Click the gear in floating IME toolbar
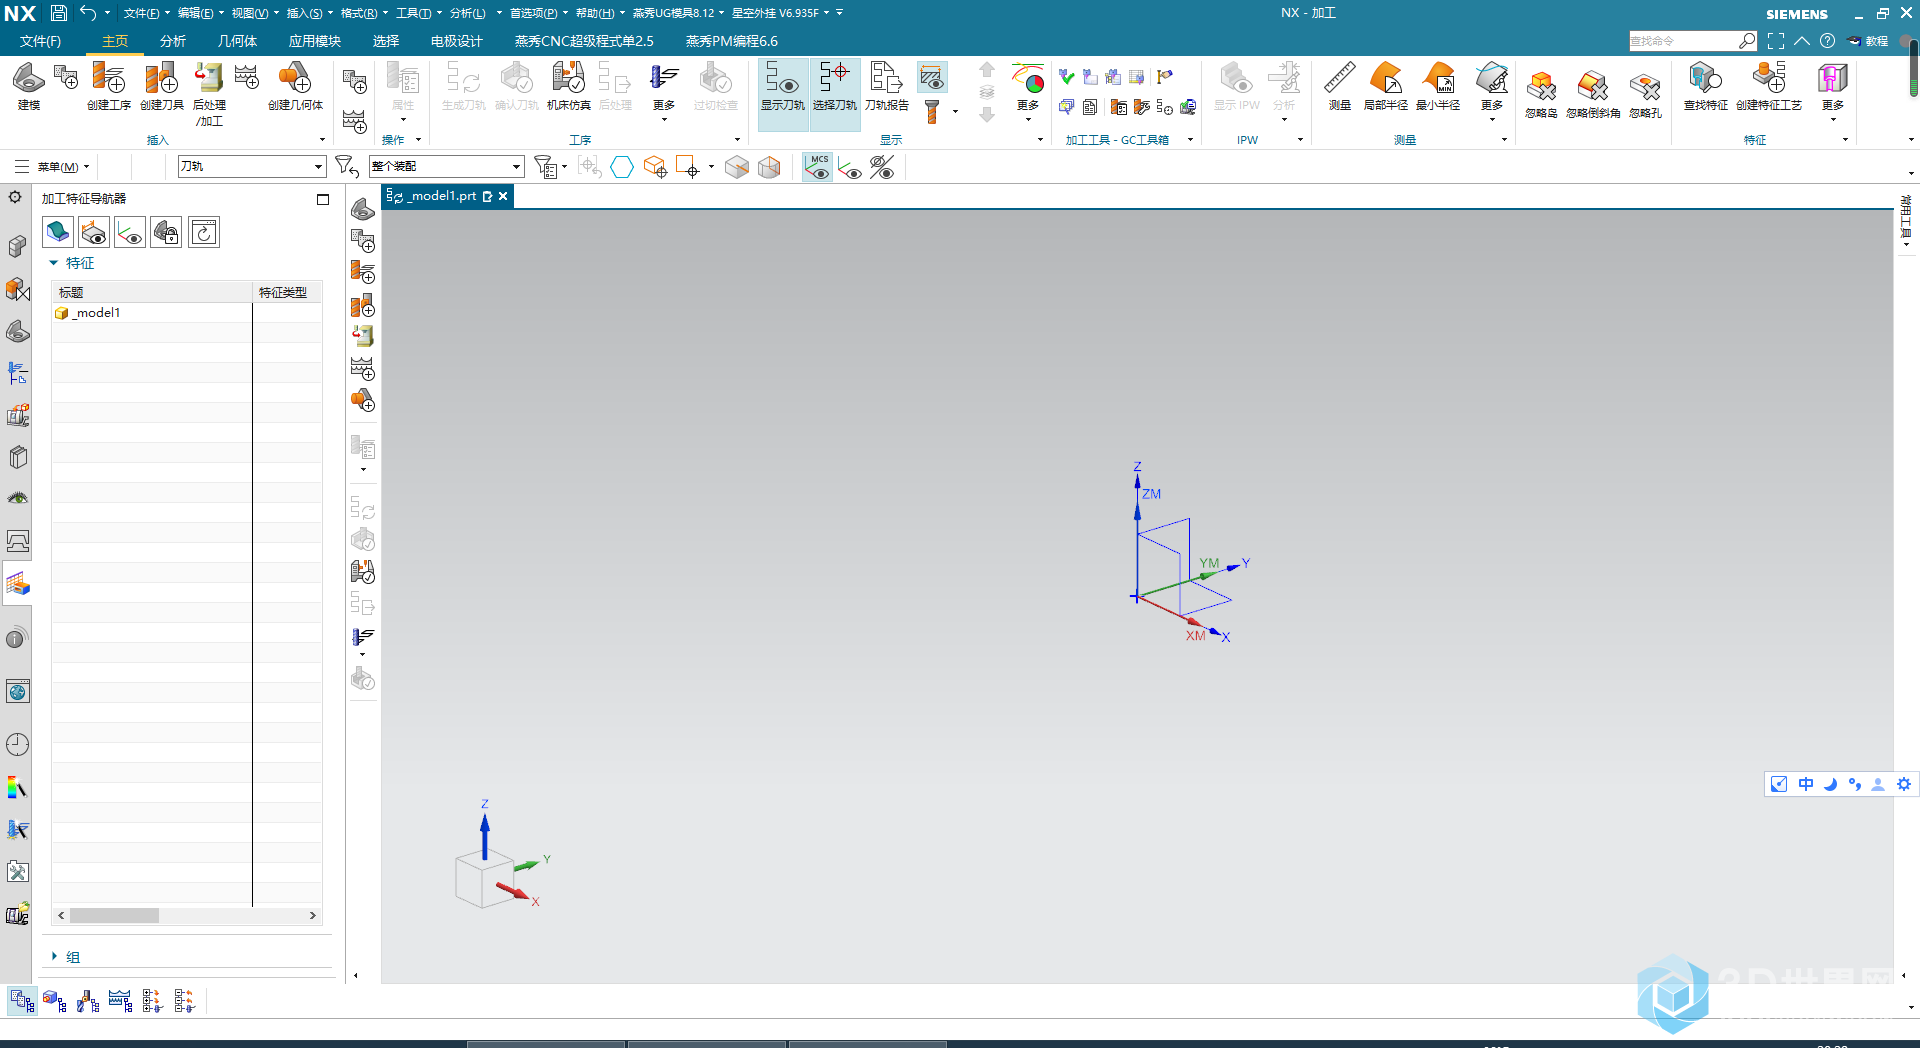1920x1048 pixels. (1903, 784)
